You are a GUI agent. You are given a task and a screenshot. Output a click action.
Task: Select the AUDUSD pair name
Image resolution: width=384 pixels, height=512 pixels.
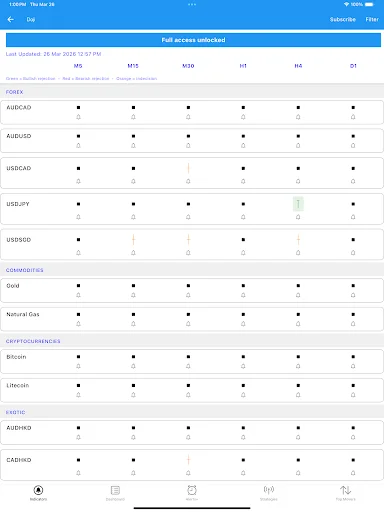click(x=19, y=136)
